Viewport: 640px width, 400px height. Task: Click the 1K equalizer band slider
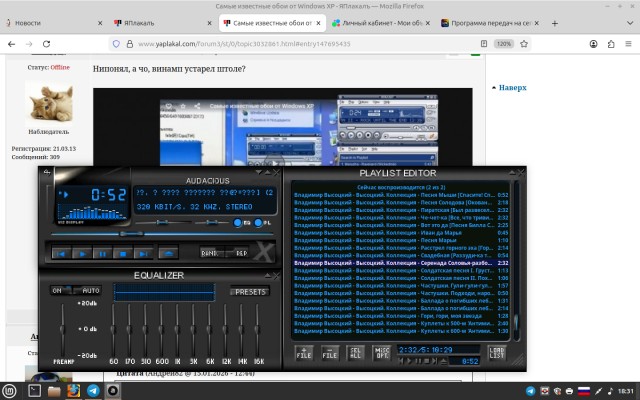177,330
